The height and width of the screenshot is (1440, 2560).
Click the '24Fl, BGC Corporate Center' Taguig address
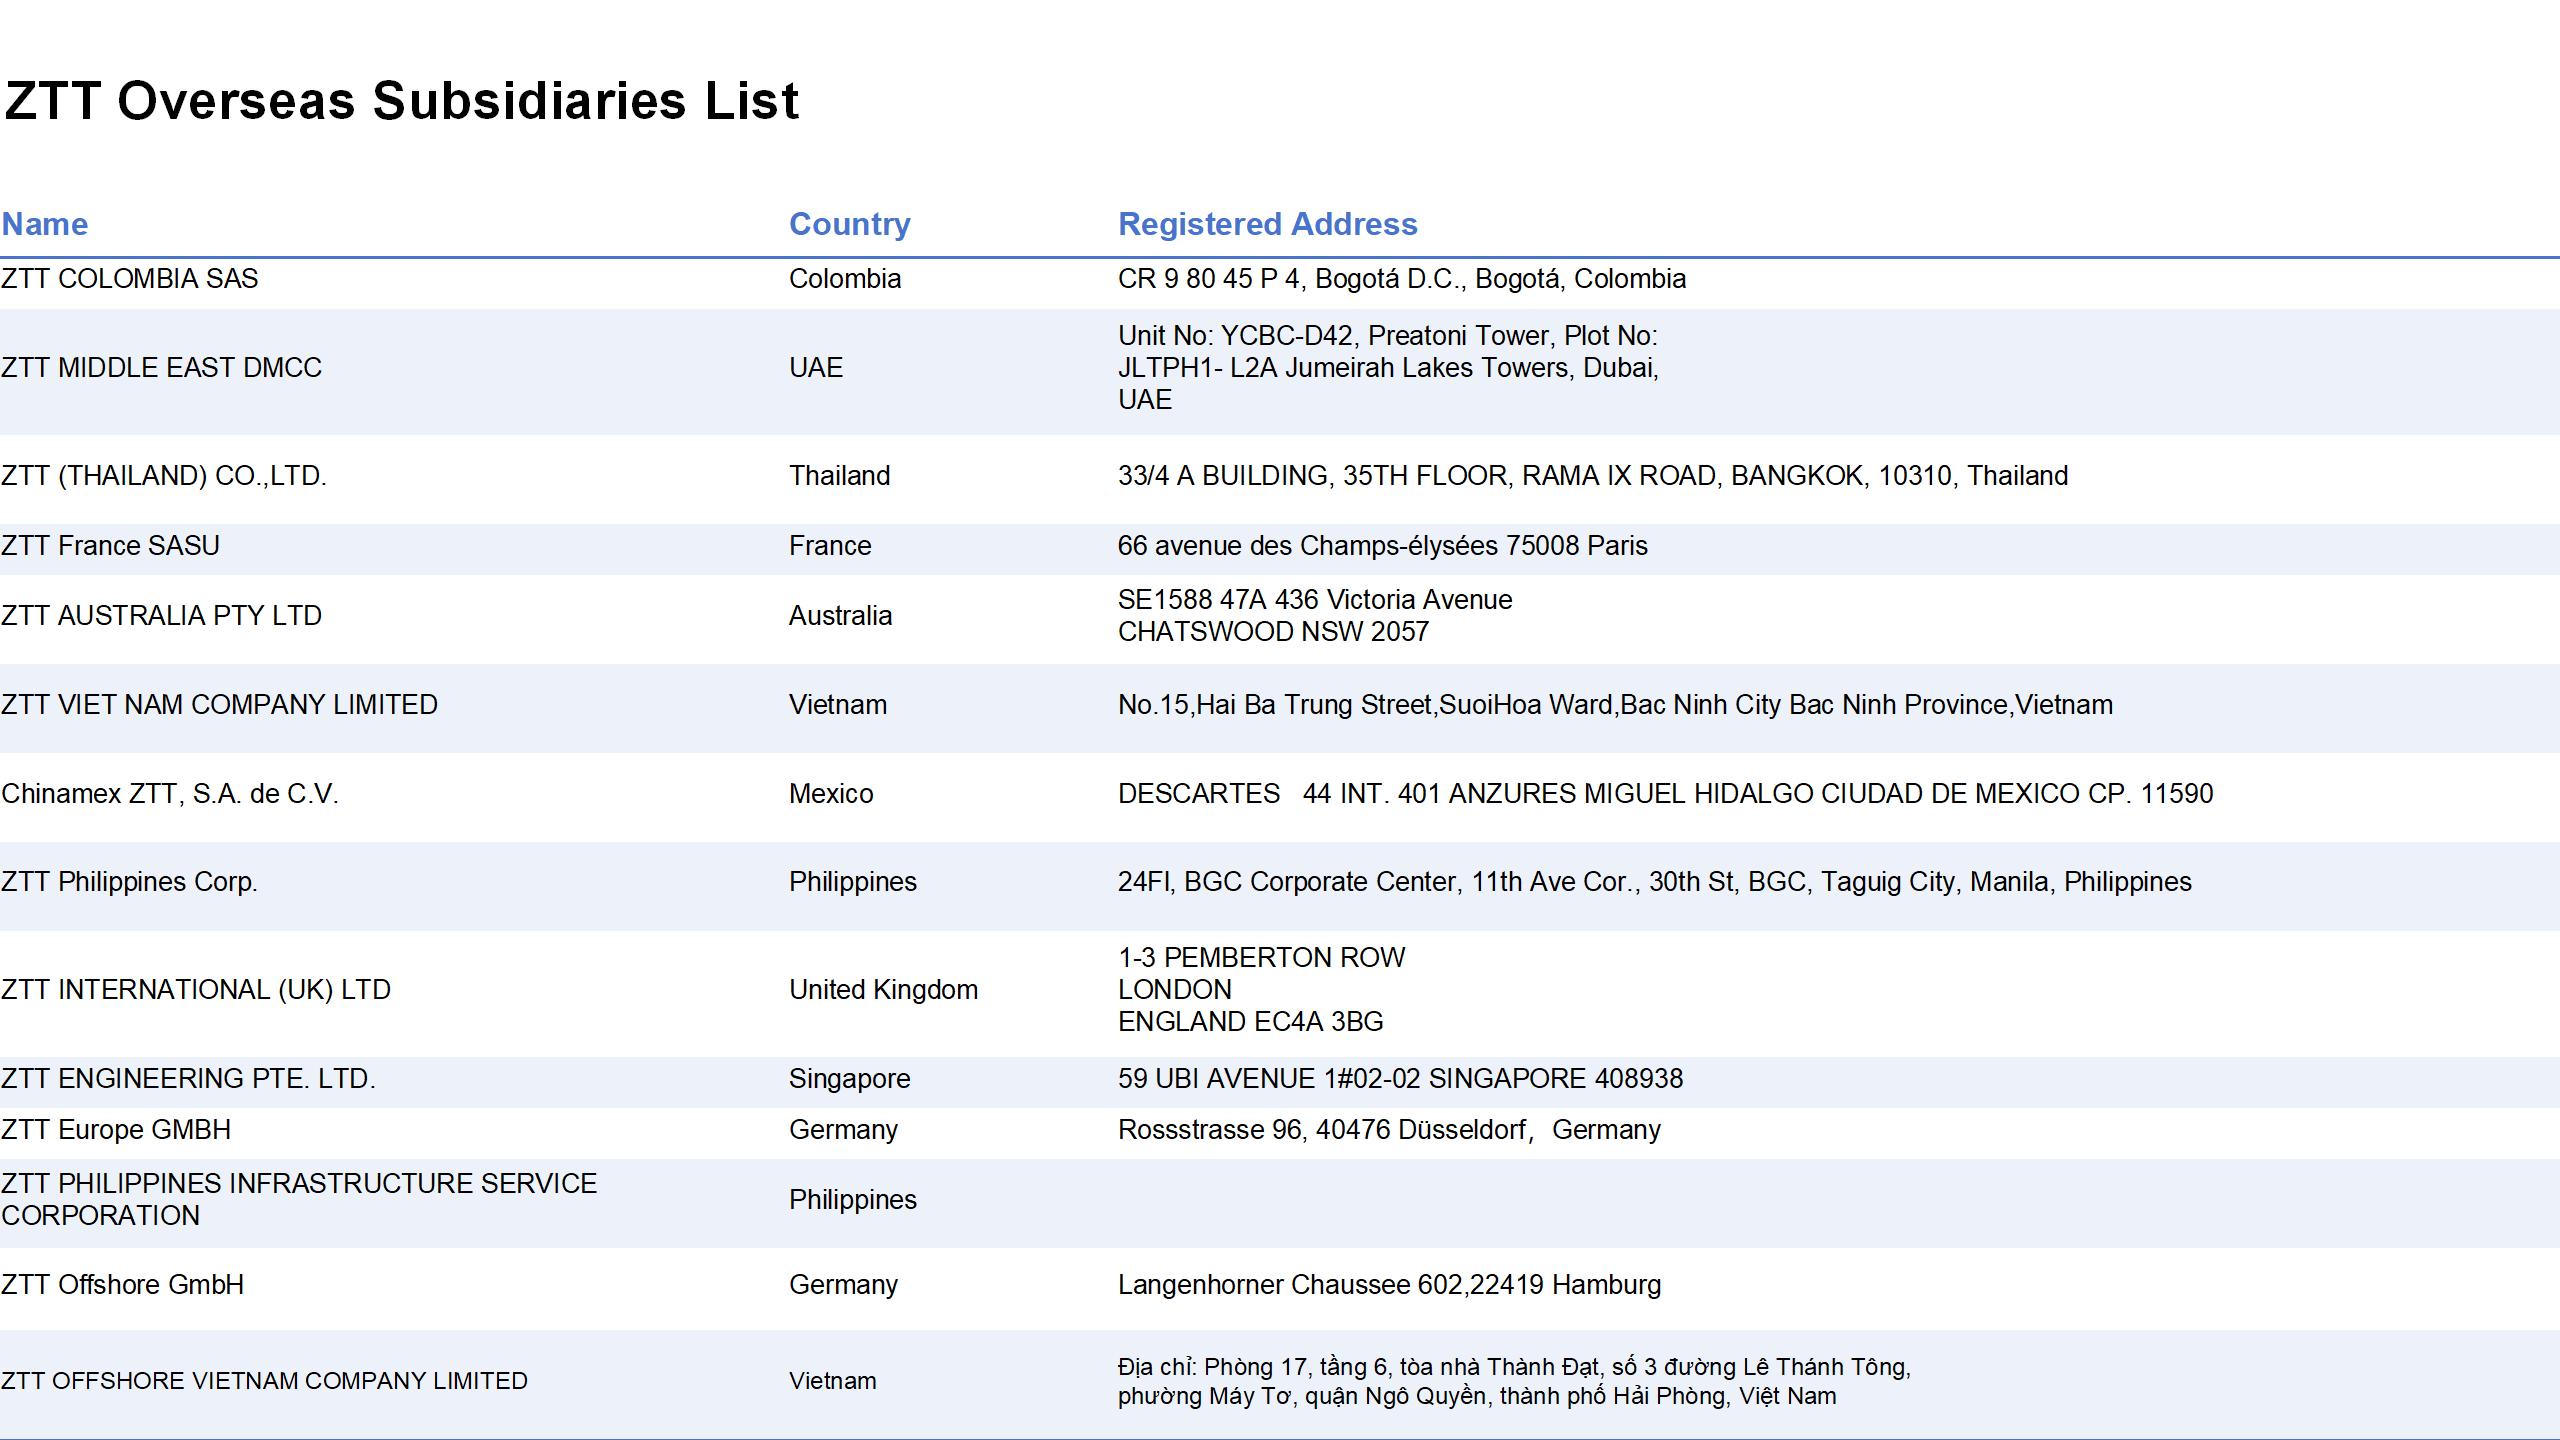1655,882
